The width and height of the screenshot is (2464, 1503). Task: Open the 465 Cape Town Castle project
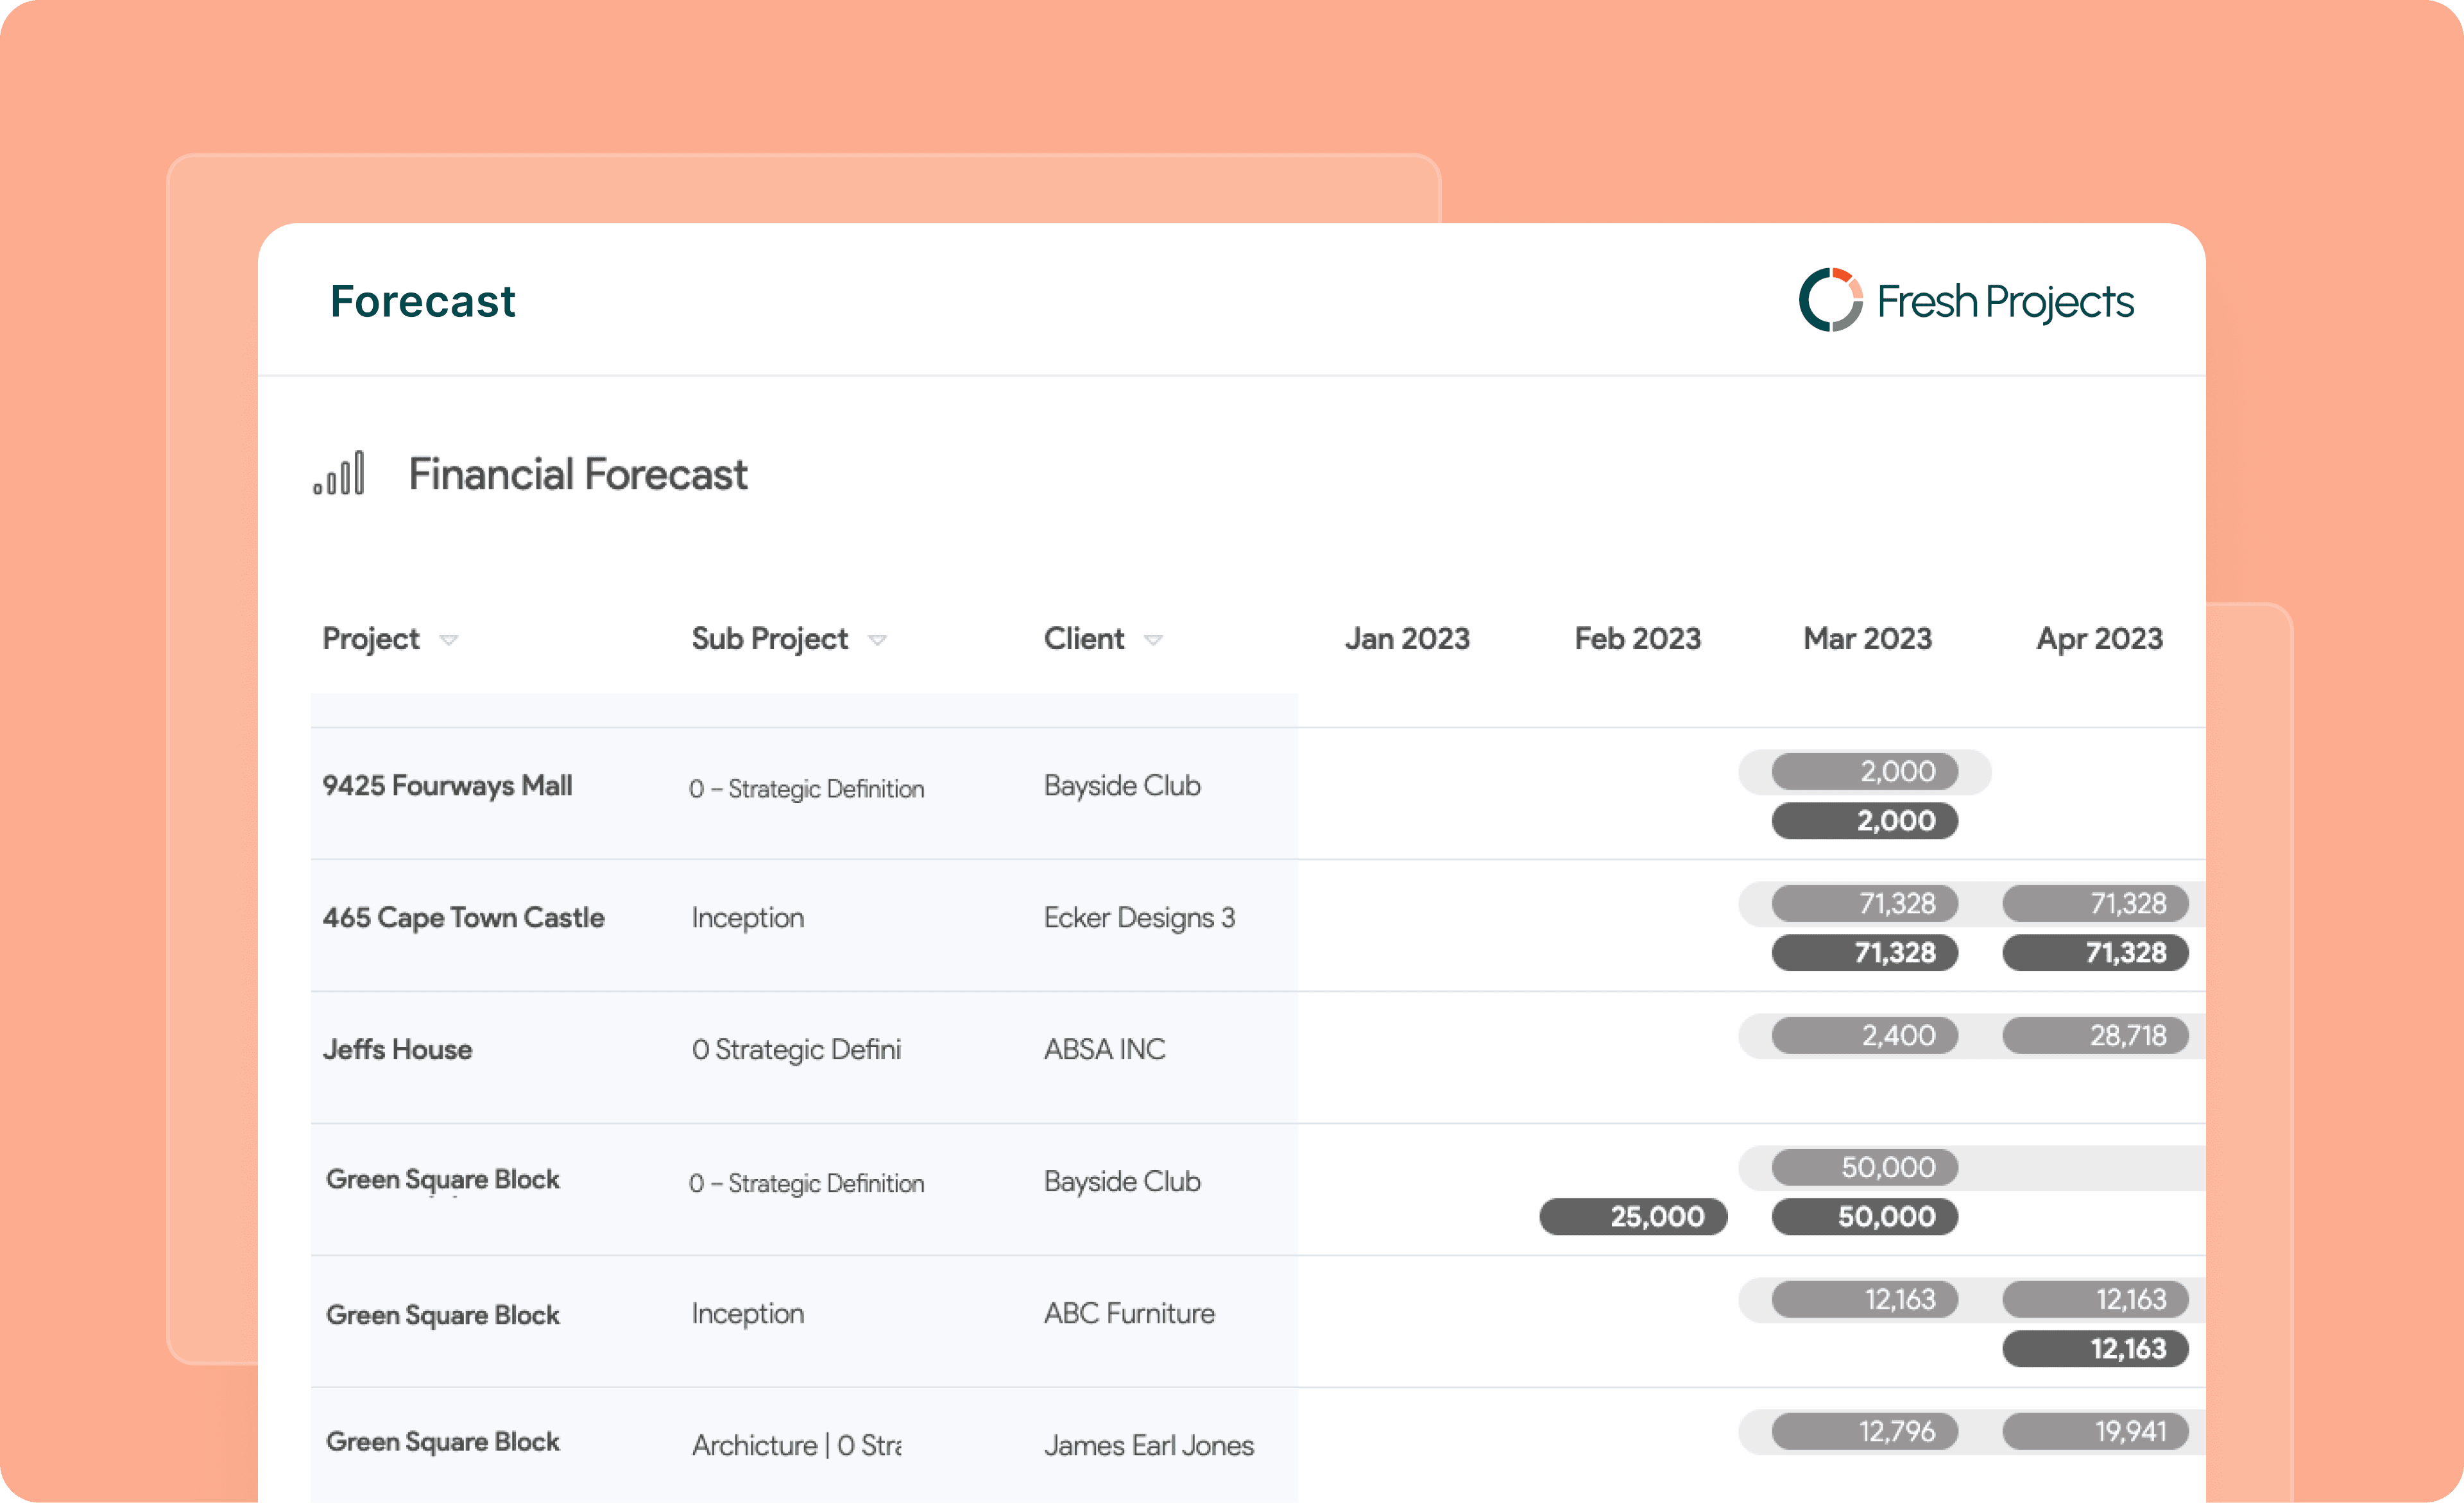(463, 918)
